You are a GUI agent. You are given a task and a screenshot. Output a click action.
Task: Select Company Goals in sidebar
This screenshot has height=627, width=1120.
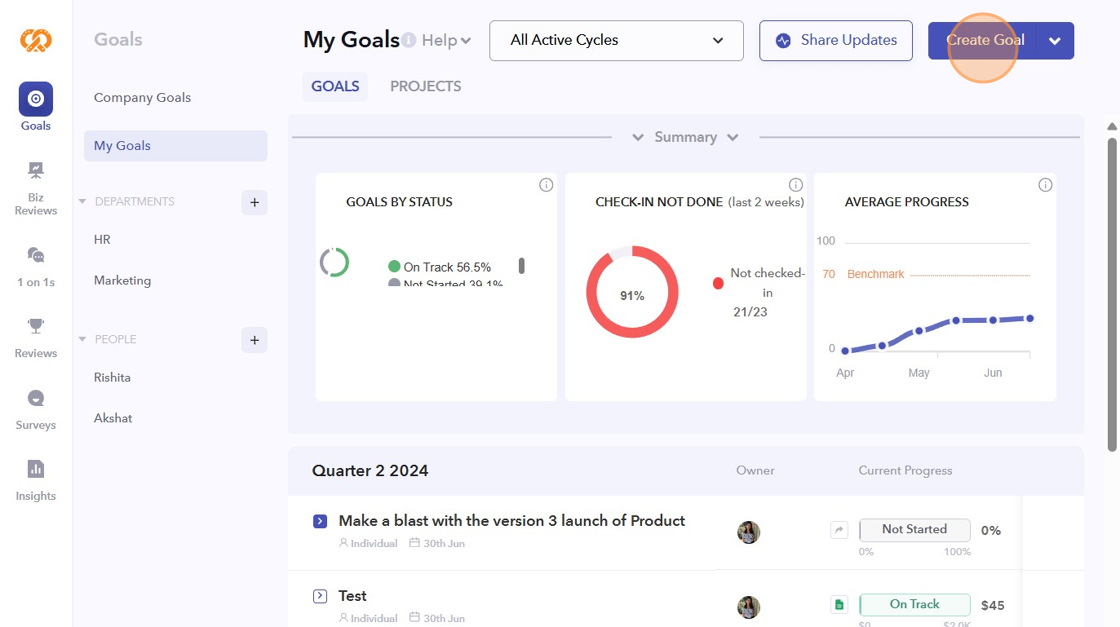pyautogui.click(x=142, y=98)
